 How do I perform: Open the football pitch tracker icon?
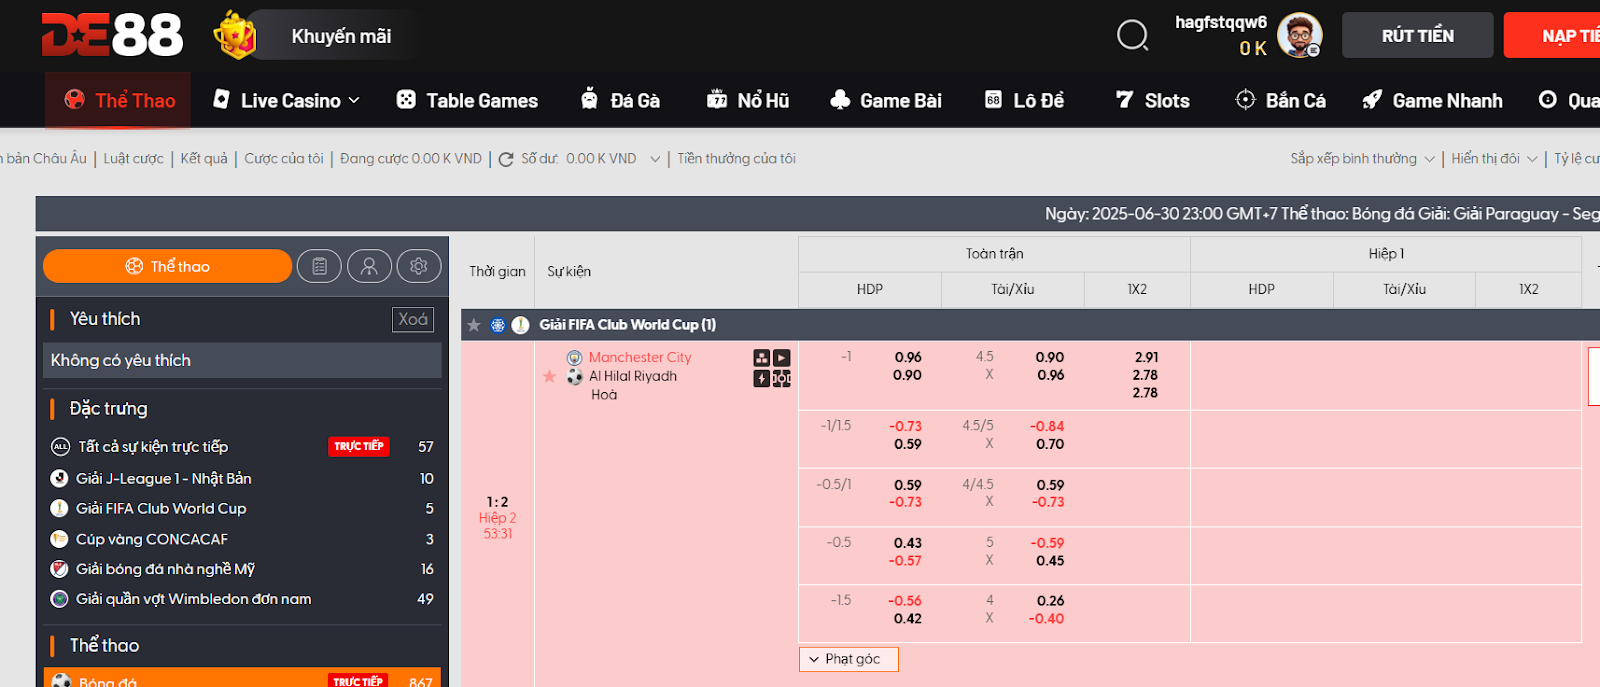pyautogui.click(x=782, y=378)
